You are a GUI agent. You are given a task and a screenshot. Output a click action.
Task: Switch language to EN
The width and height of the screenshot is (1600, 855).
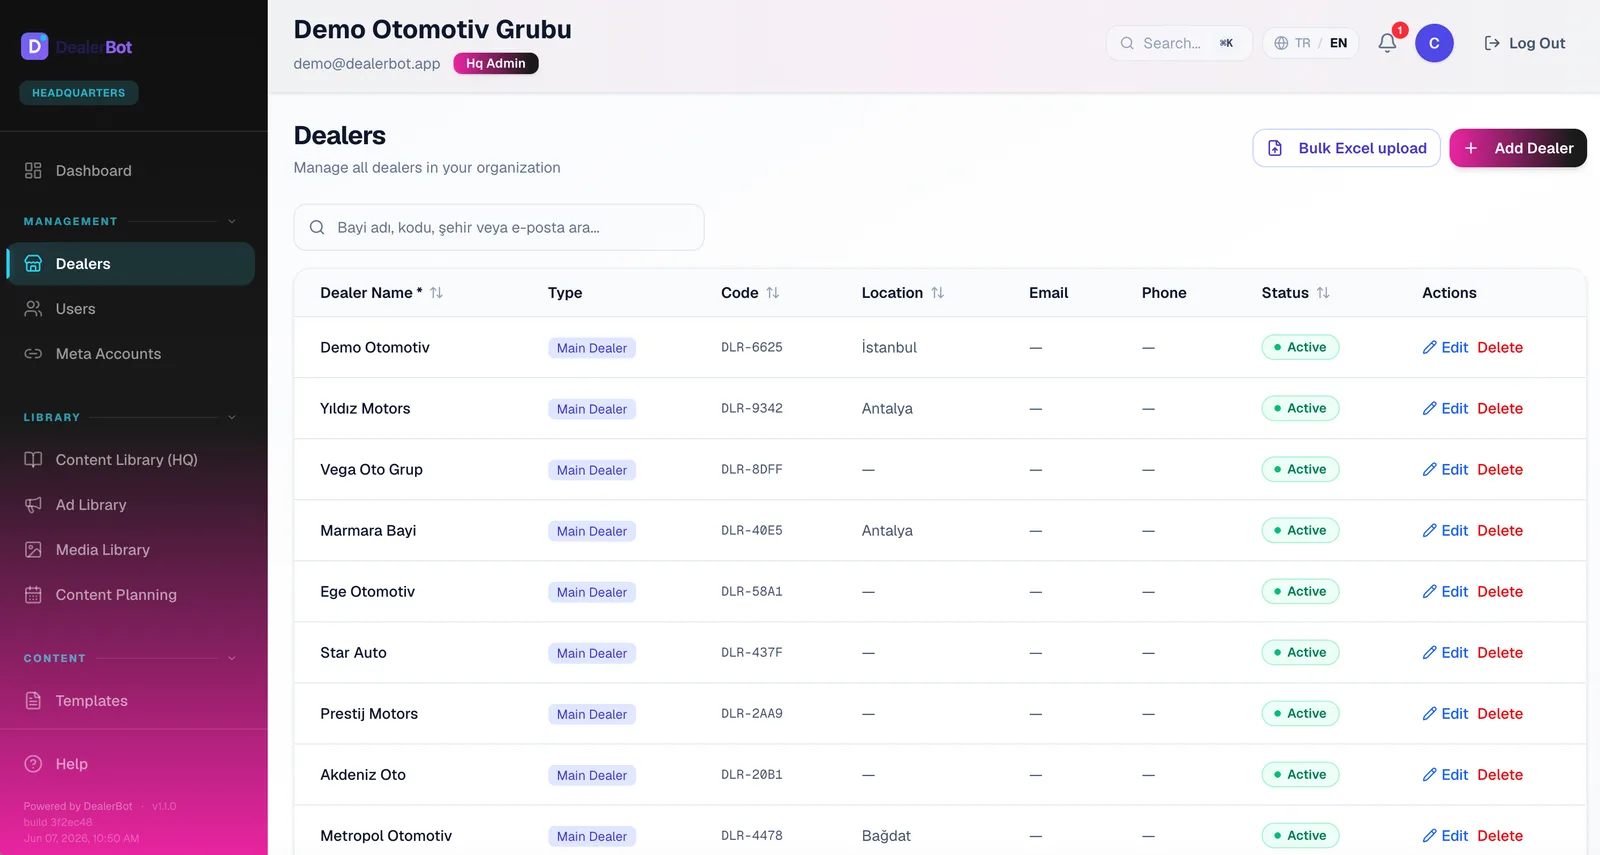click(x=1338, y=43)
